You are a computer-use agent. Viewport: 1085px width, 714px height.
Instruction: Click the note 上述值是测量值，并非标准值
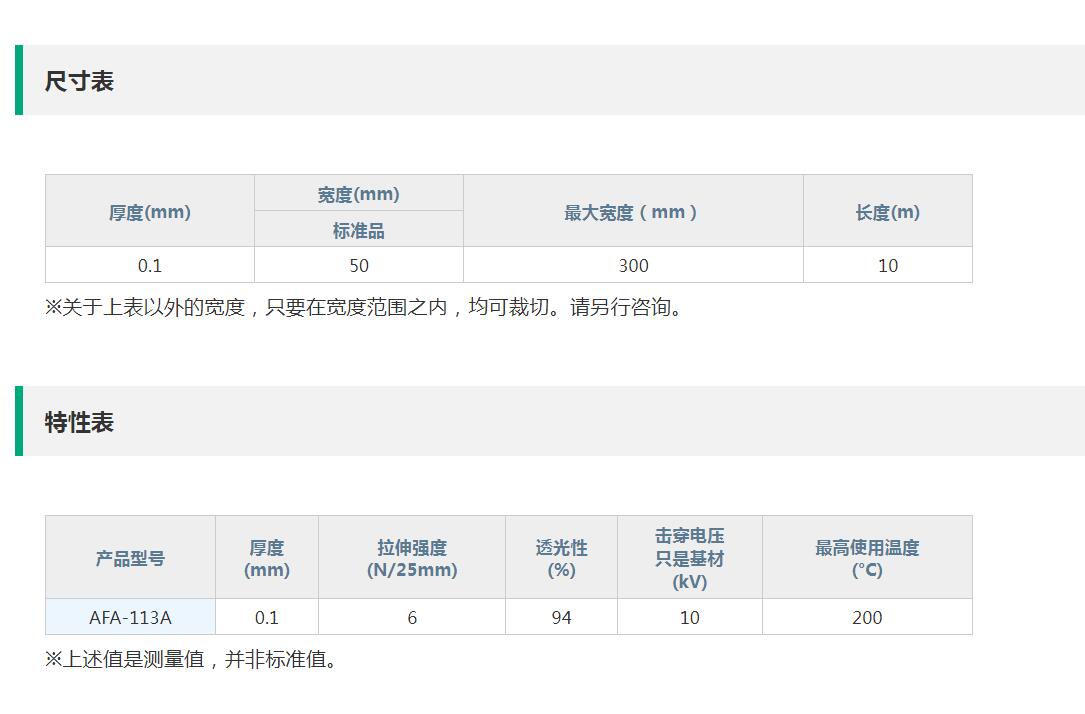click(191, 659)
